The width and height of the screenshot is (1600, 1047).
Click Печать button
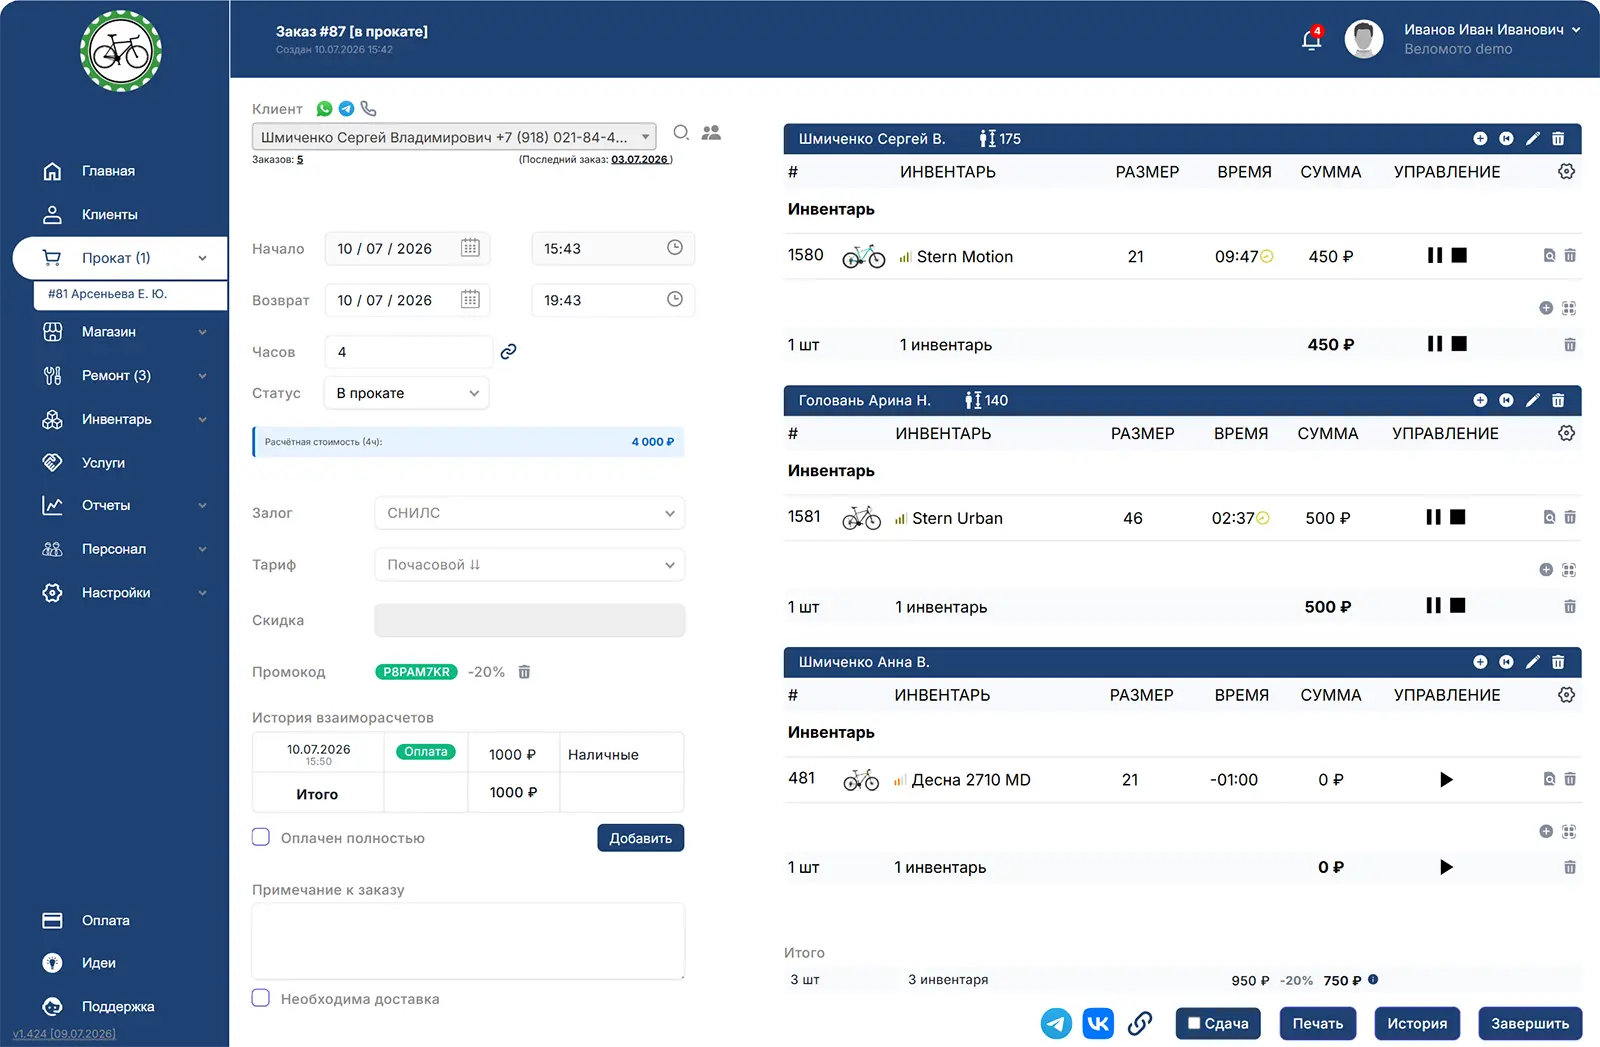point(1318,1023)
